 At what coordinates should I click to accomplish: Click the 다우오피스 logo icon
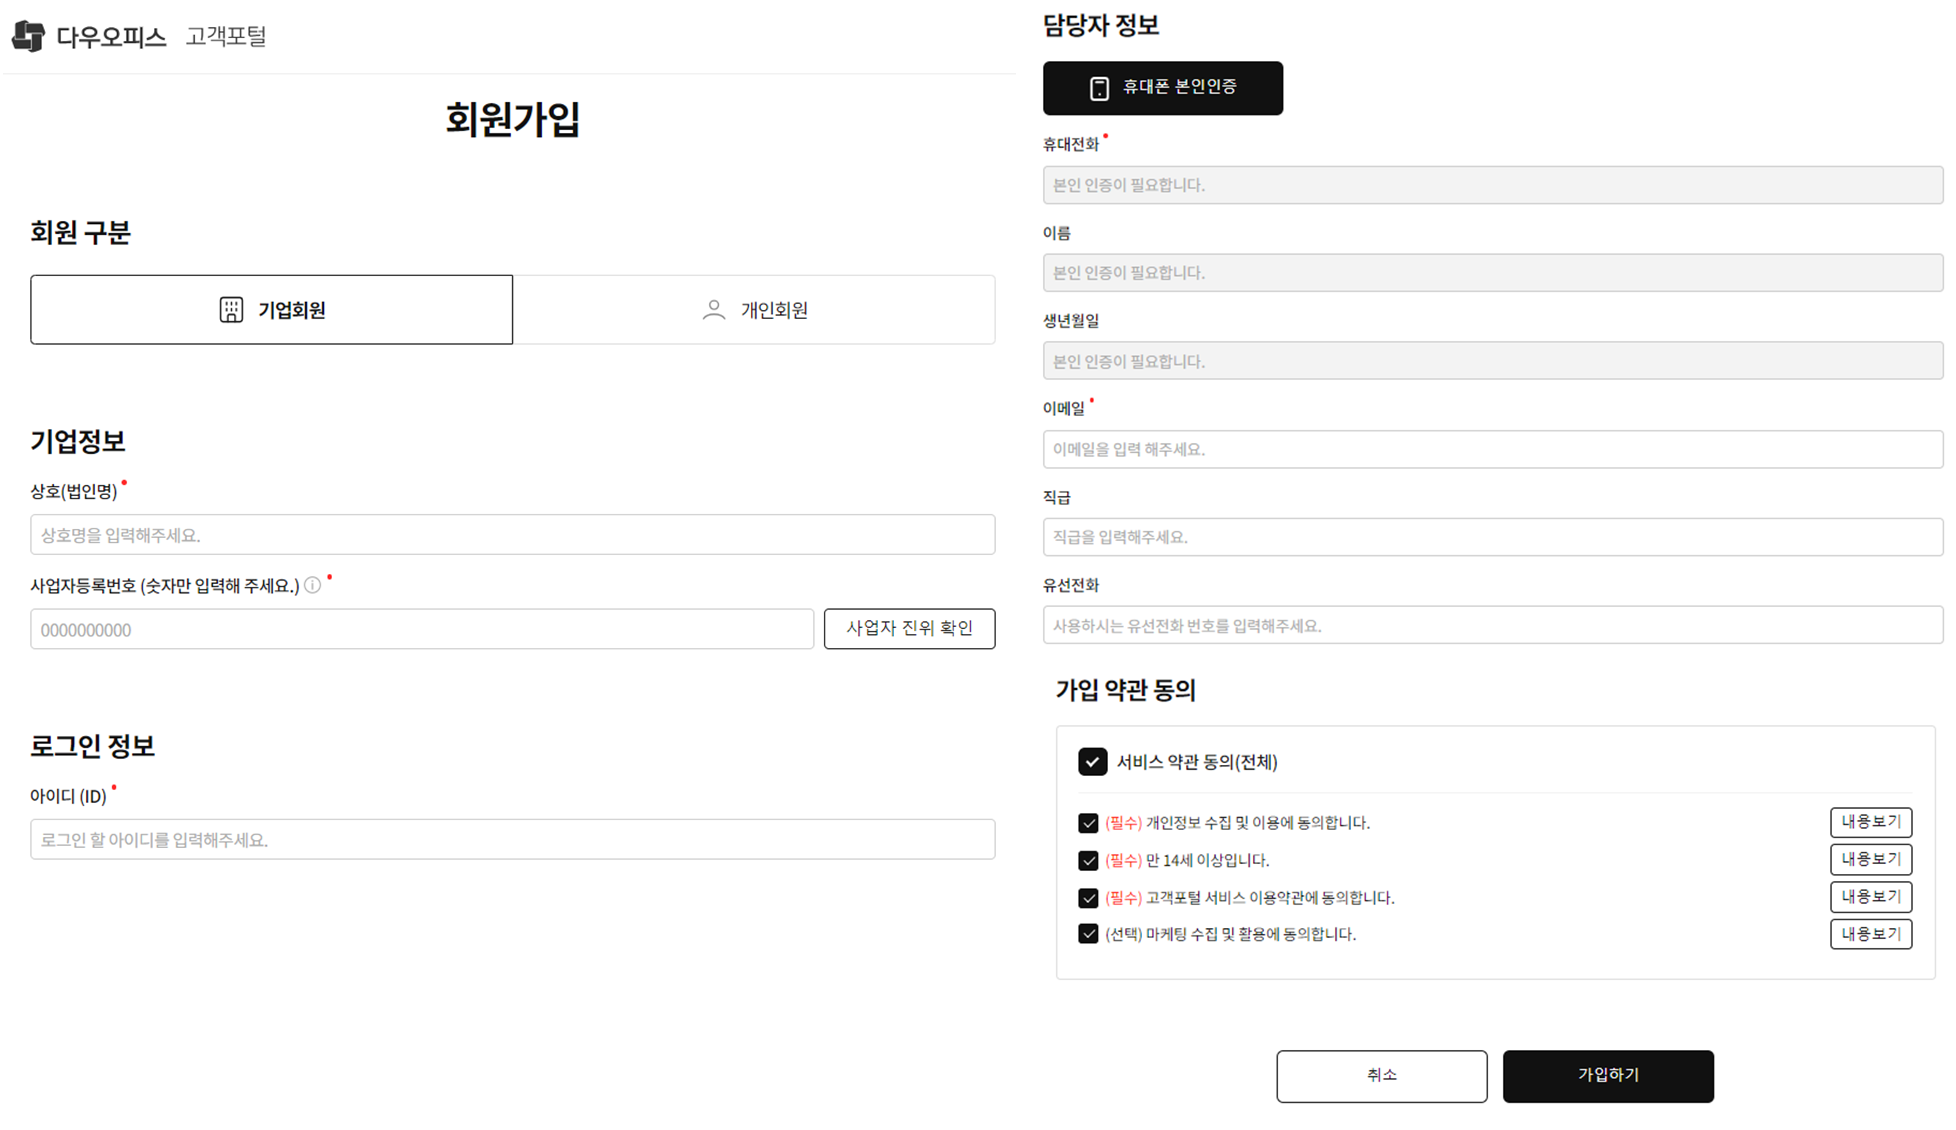[29, 36]
